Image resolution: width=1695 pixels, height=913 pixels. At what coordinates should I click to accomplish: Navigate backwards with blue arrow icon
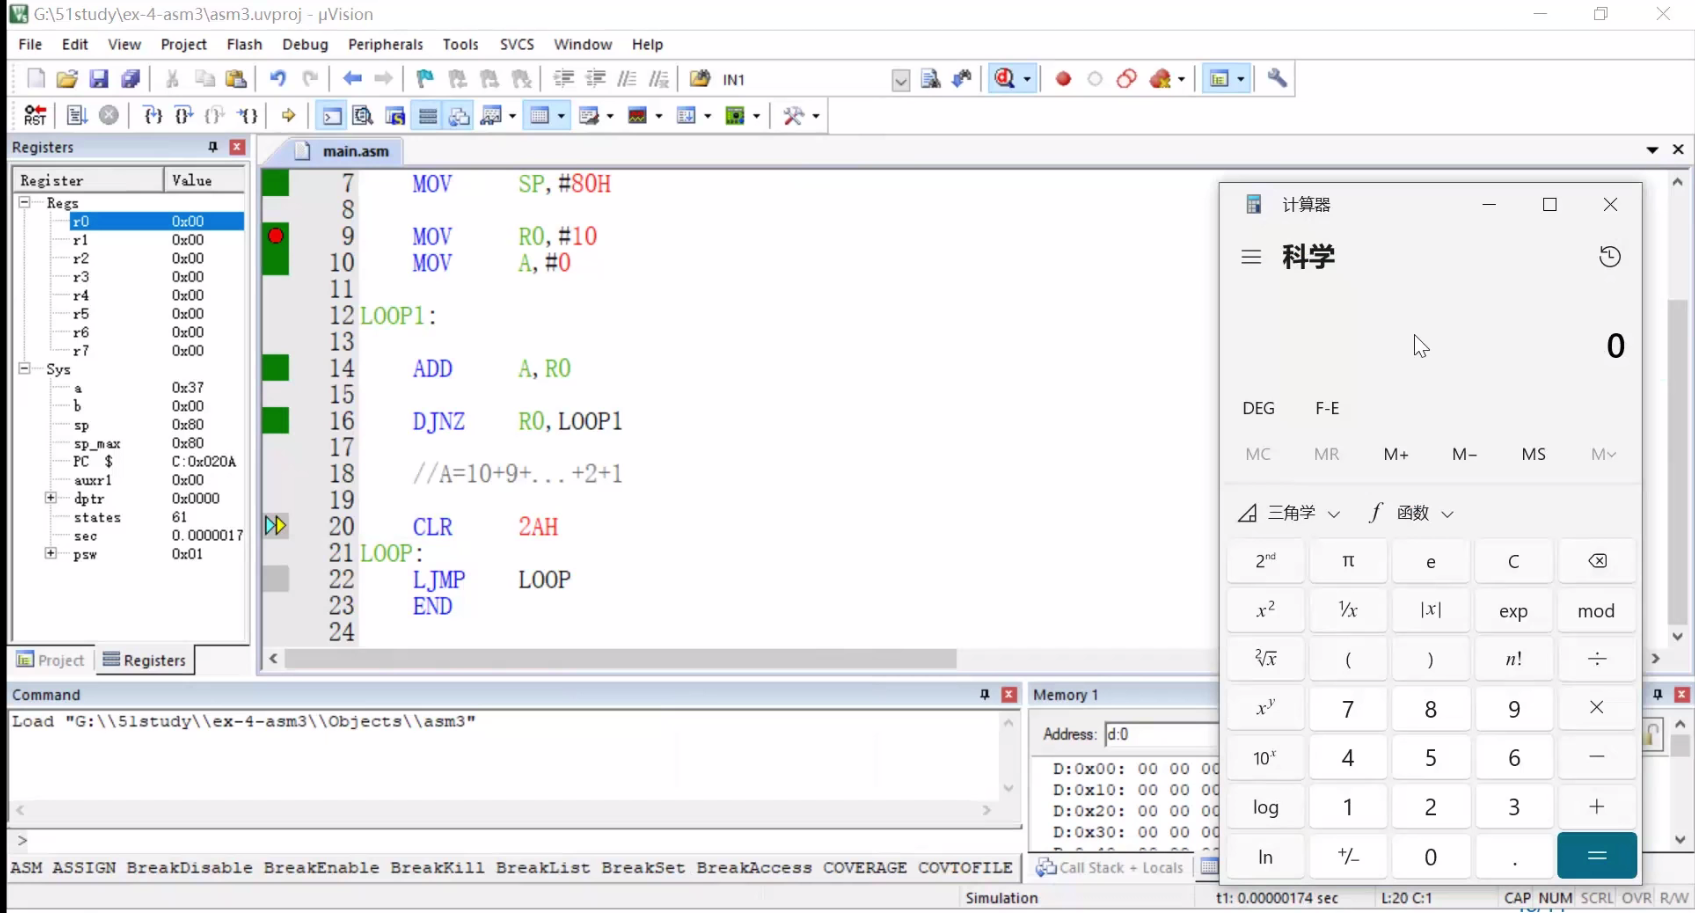tap(352, 79)
